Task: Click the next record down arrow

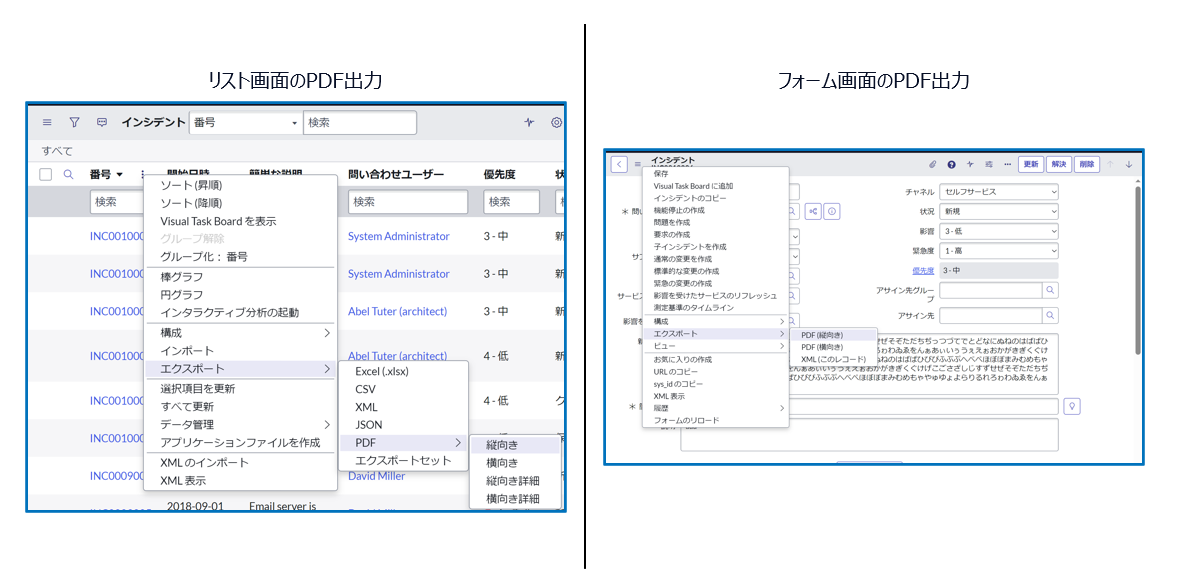Action: point(1129,164)
